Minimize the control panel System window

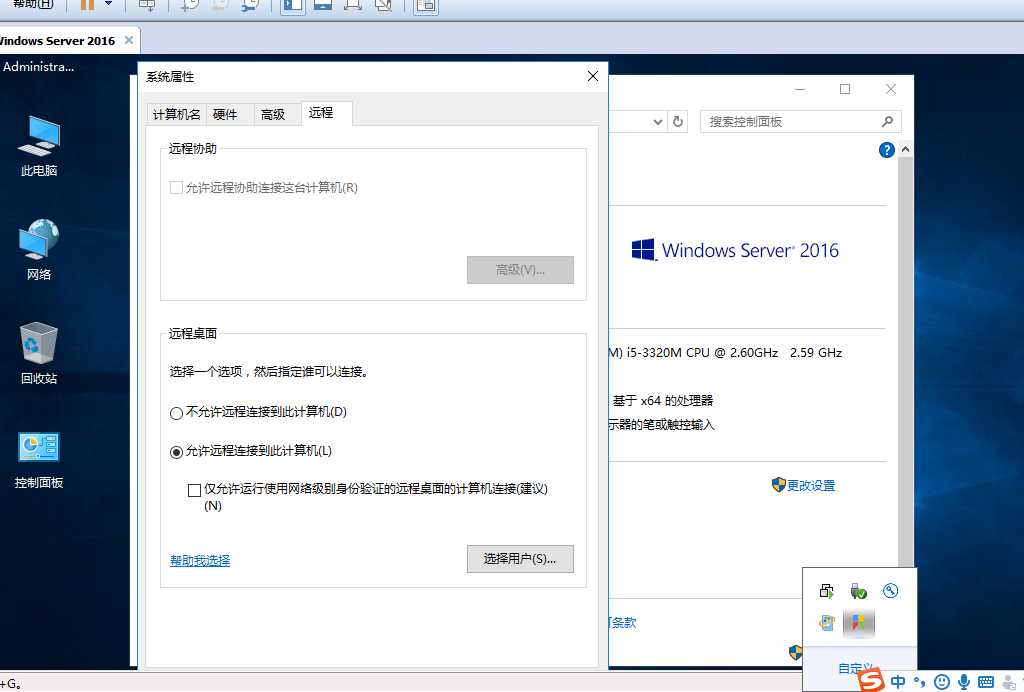(800, 89)
